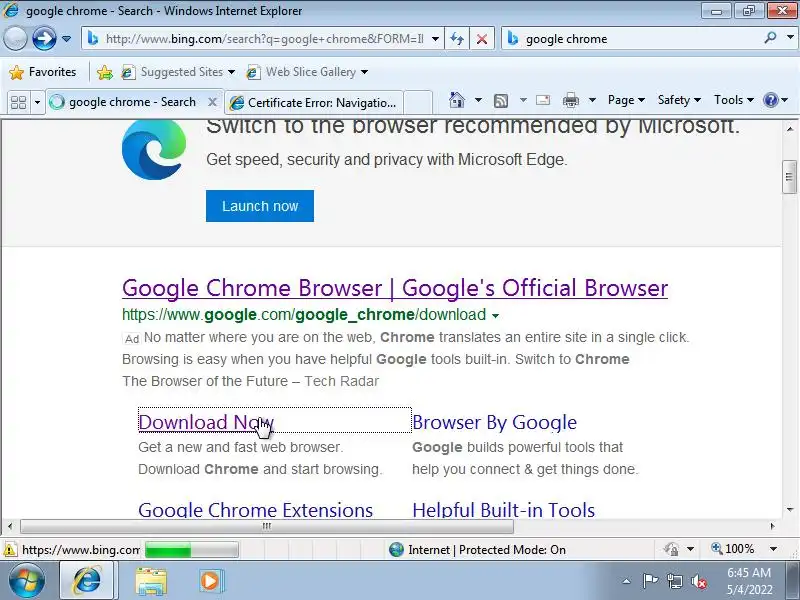Open the Browser By Google link

(494, 422)
